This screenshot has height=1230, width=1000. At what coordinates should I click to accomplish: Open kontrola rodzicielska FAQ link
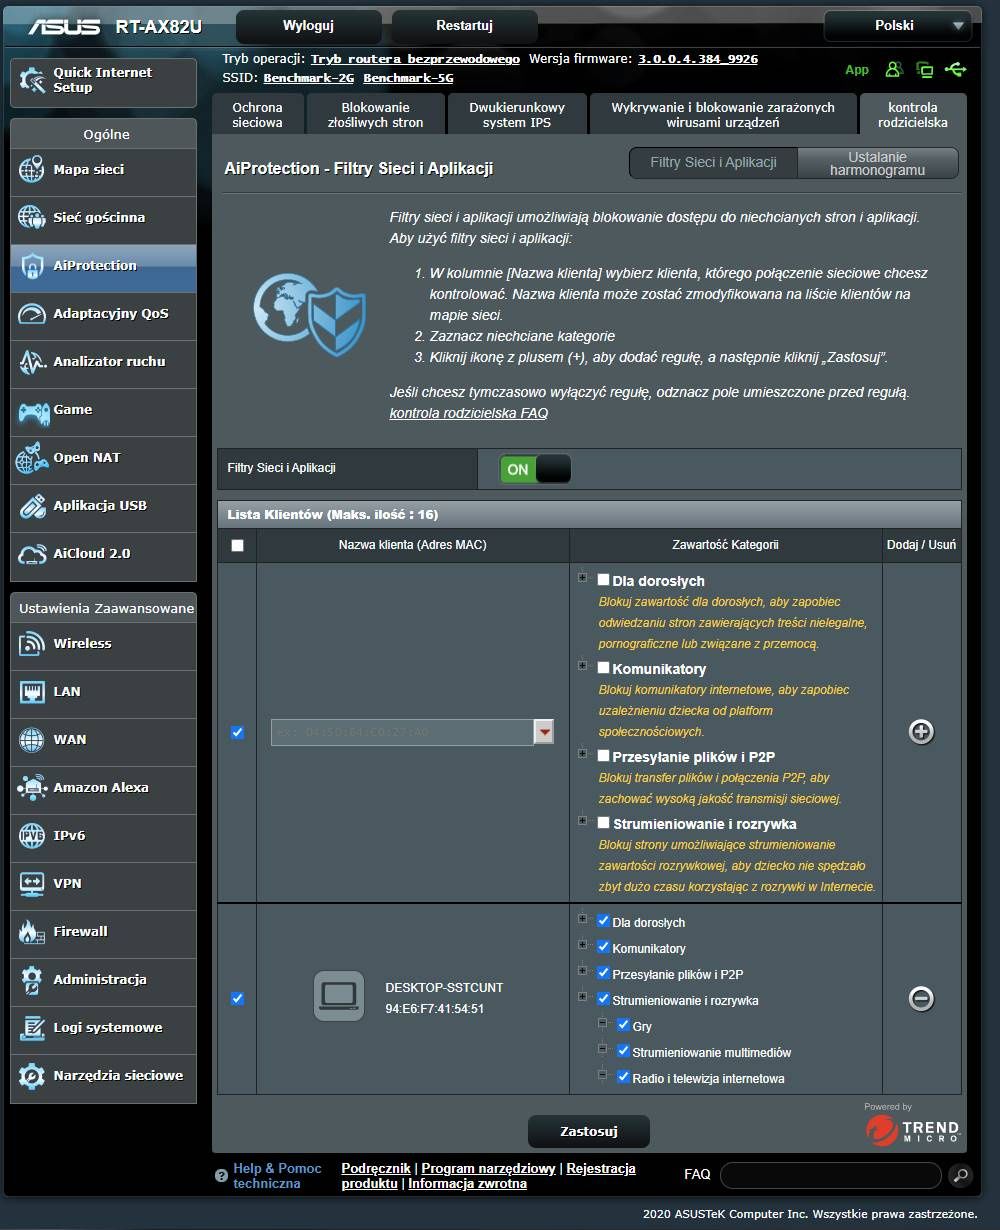(x=468, y=413)
